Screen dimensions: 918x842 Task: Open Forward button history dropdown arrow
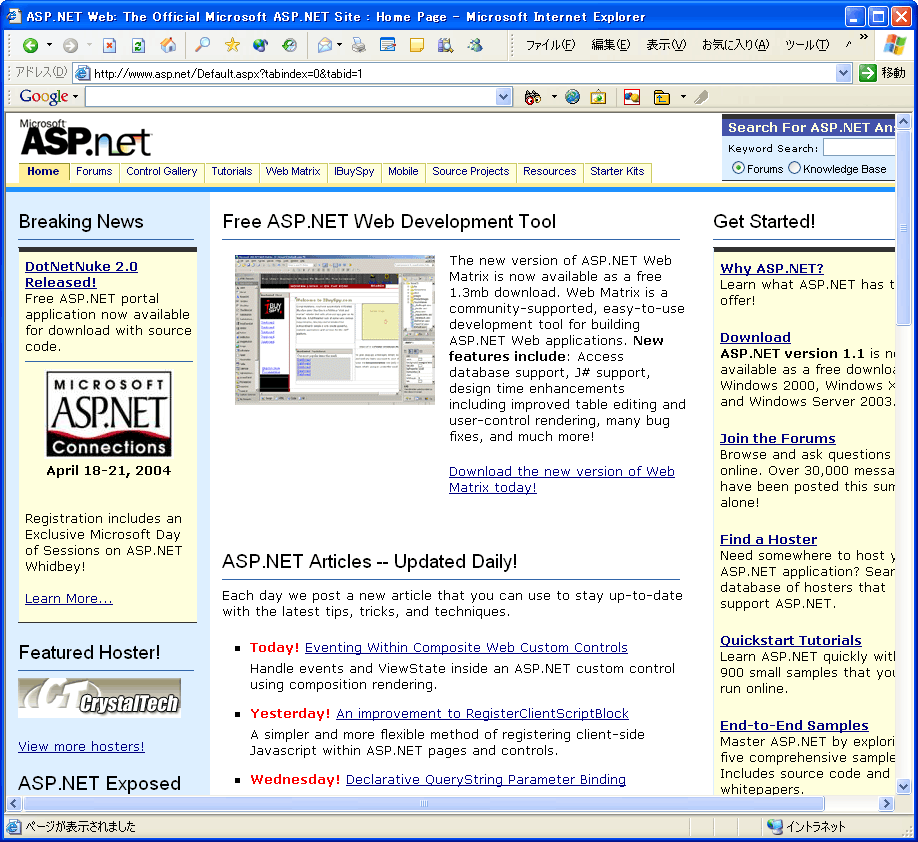click(89, 45)
